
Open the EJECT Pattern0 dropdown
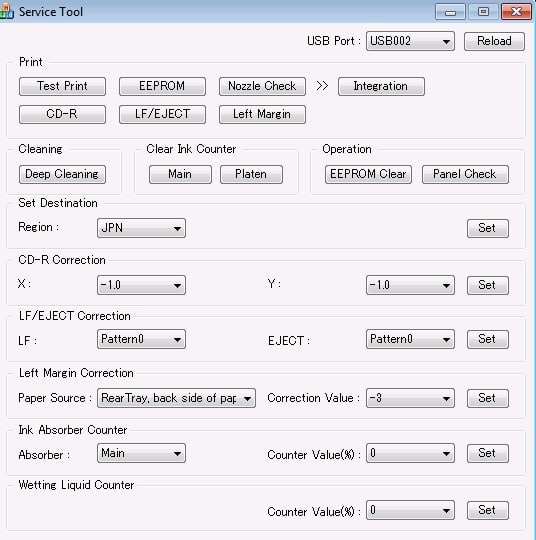tap(410, 339)
